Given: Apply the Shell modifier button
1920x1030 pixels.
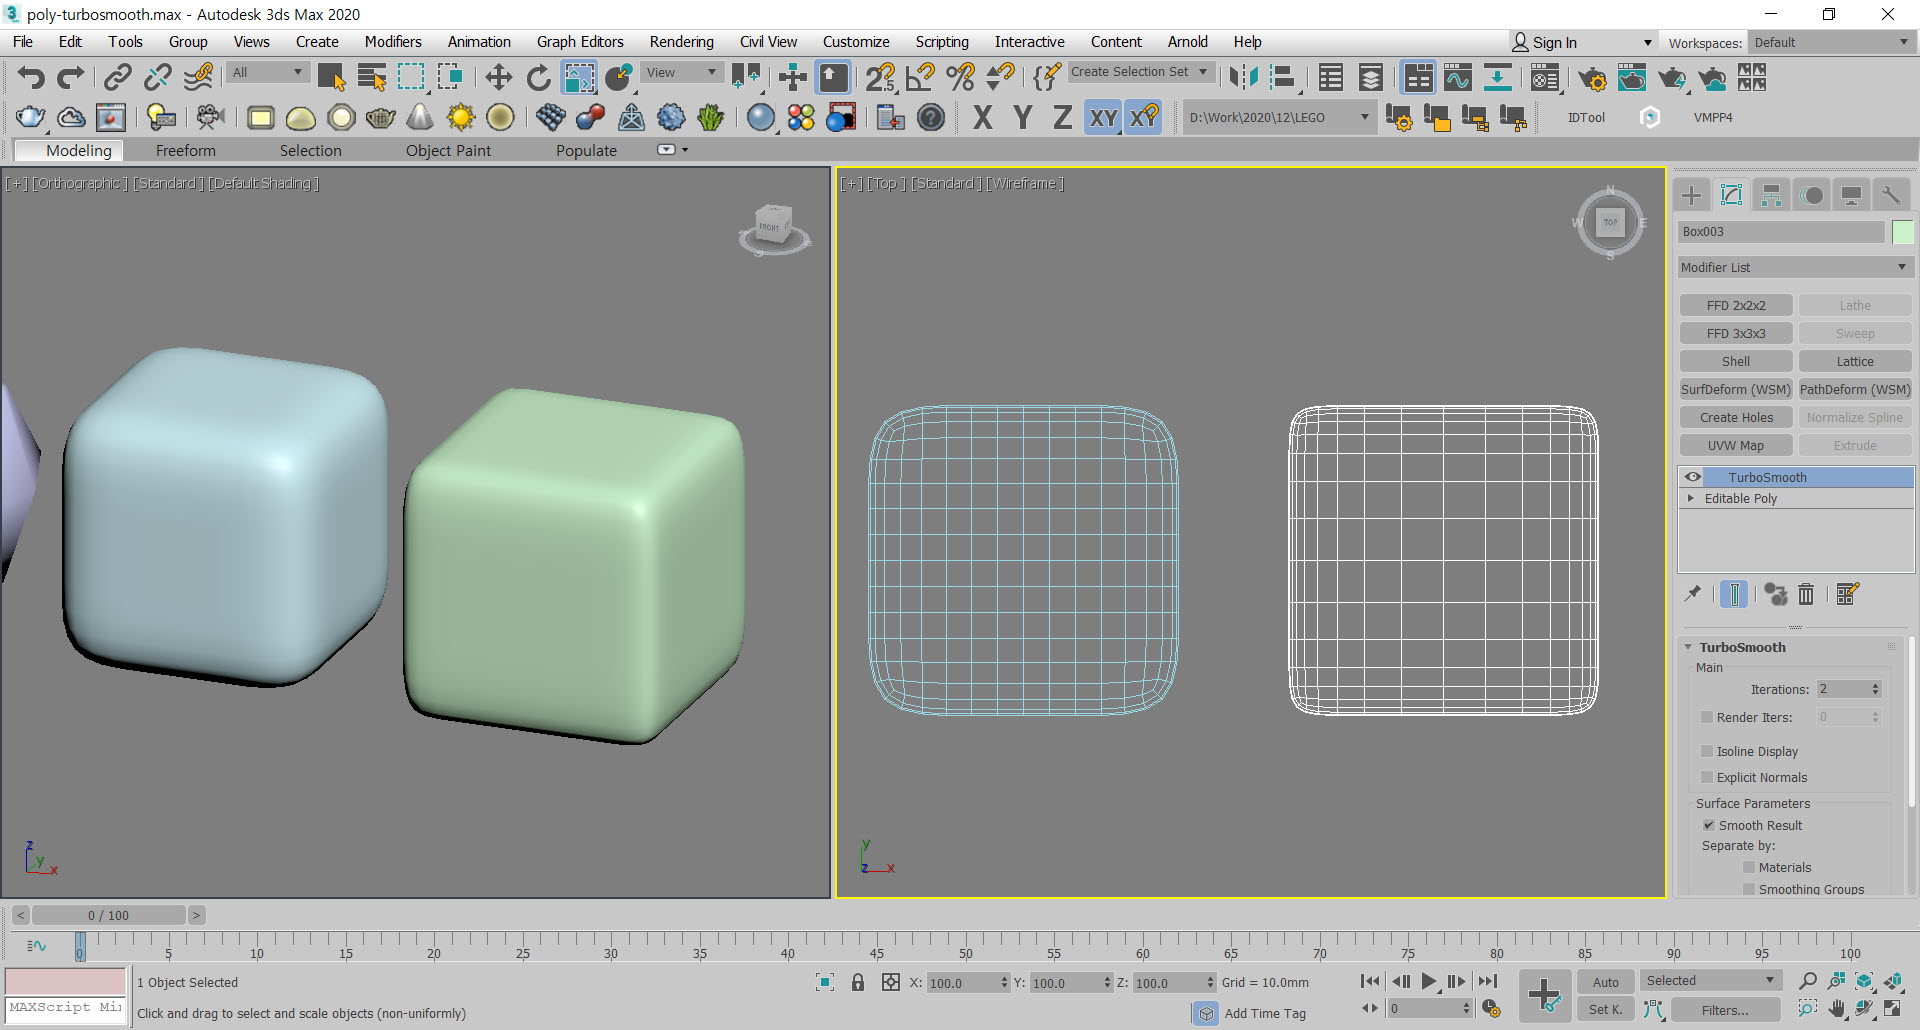Looking at the screenshot, I should pos(1736,361).
